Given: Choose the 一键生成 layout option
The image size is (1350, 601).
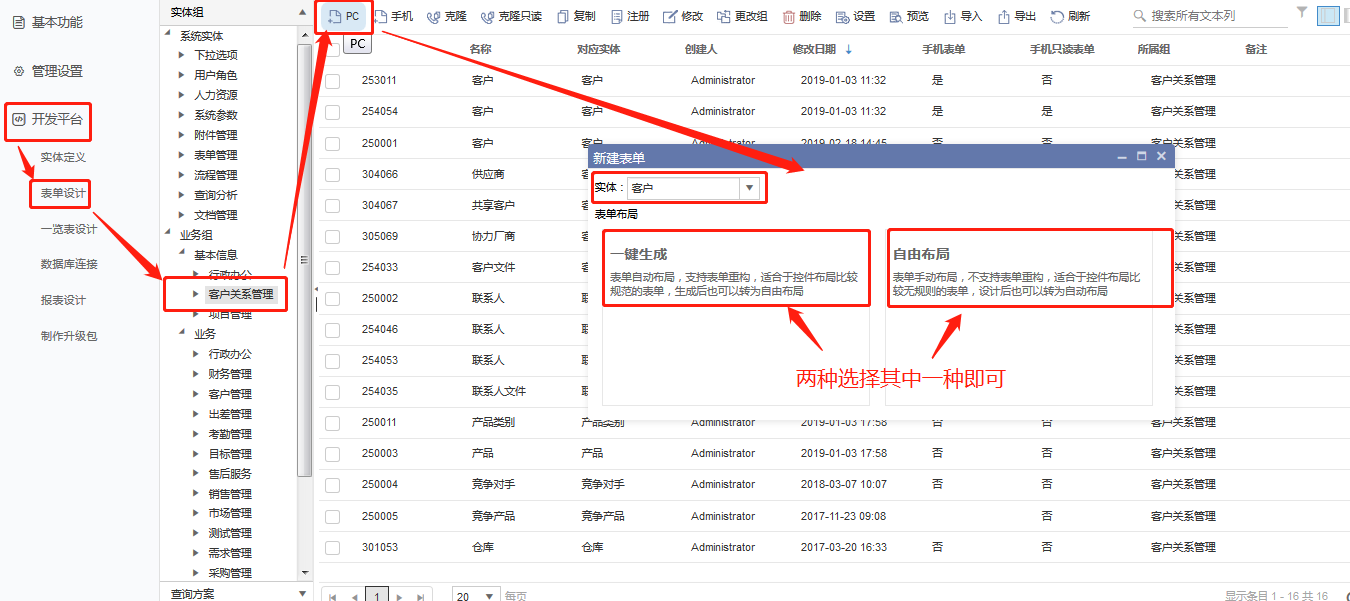Looking at the screenshot, I should coord(736,268).
